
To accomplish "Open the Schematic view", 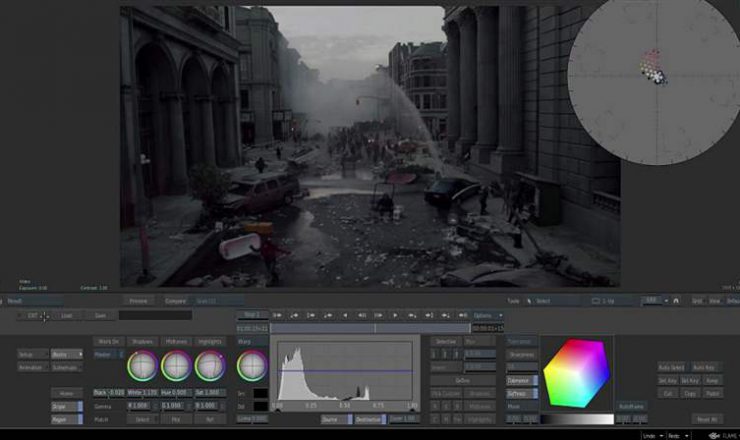I will pos(67,367).
